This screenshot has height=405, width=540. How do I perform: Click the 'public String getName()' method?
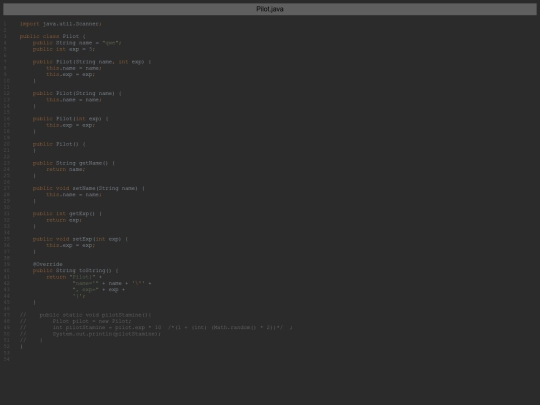(74, 163)
